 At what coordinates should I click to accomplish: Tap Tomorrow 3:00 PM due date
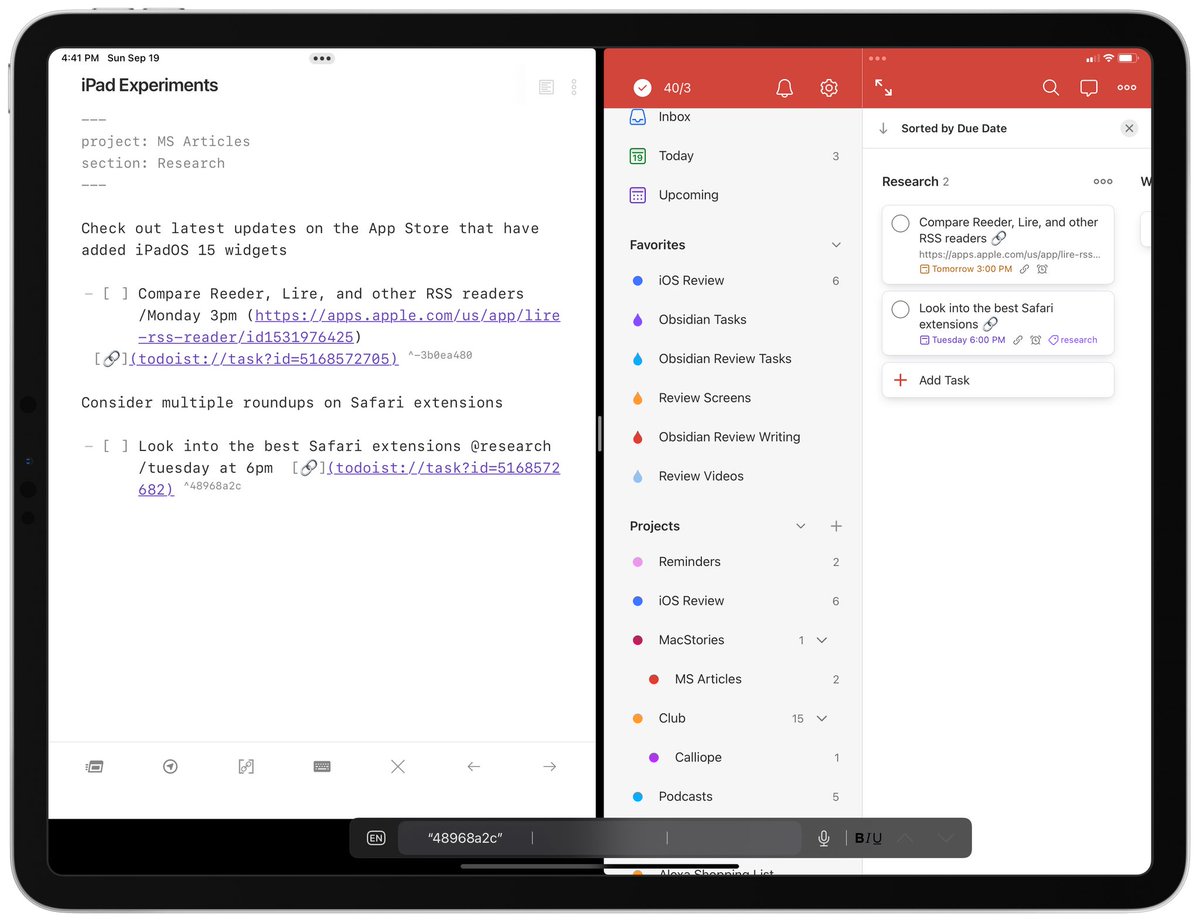click(x=966, y=269)
